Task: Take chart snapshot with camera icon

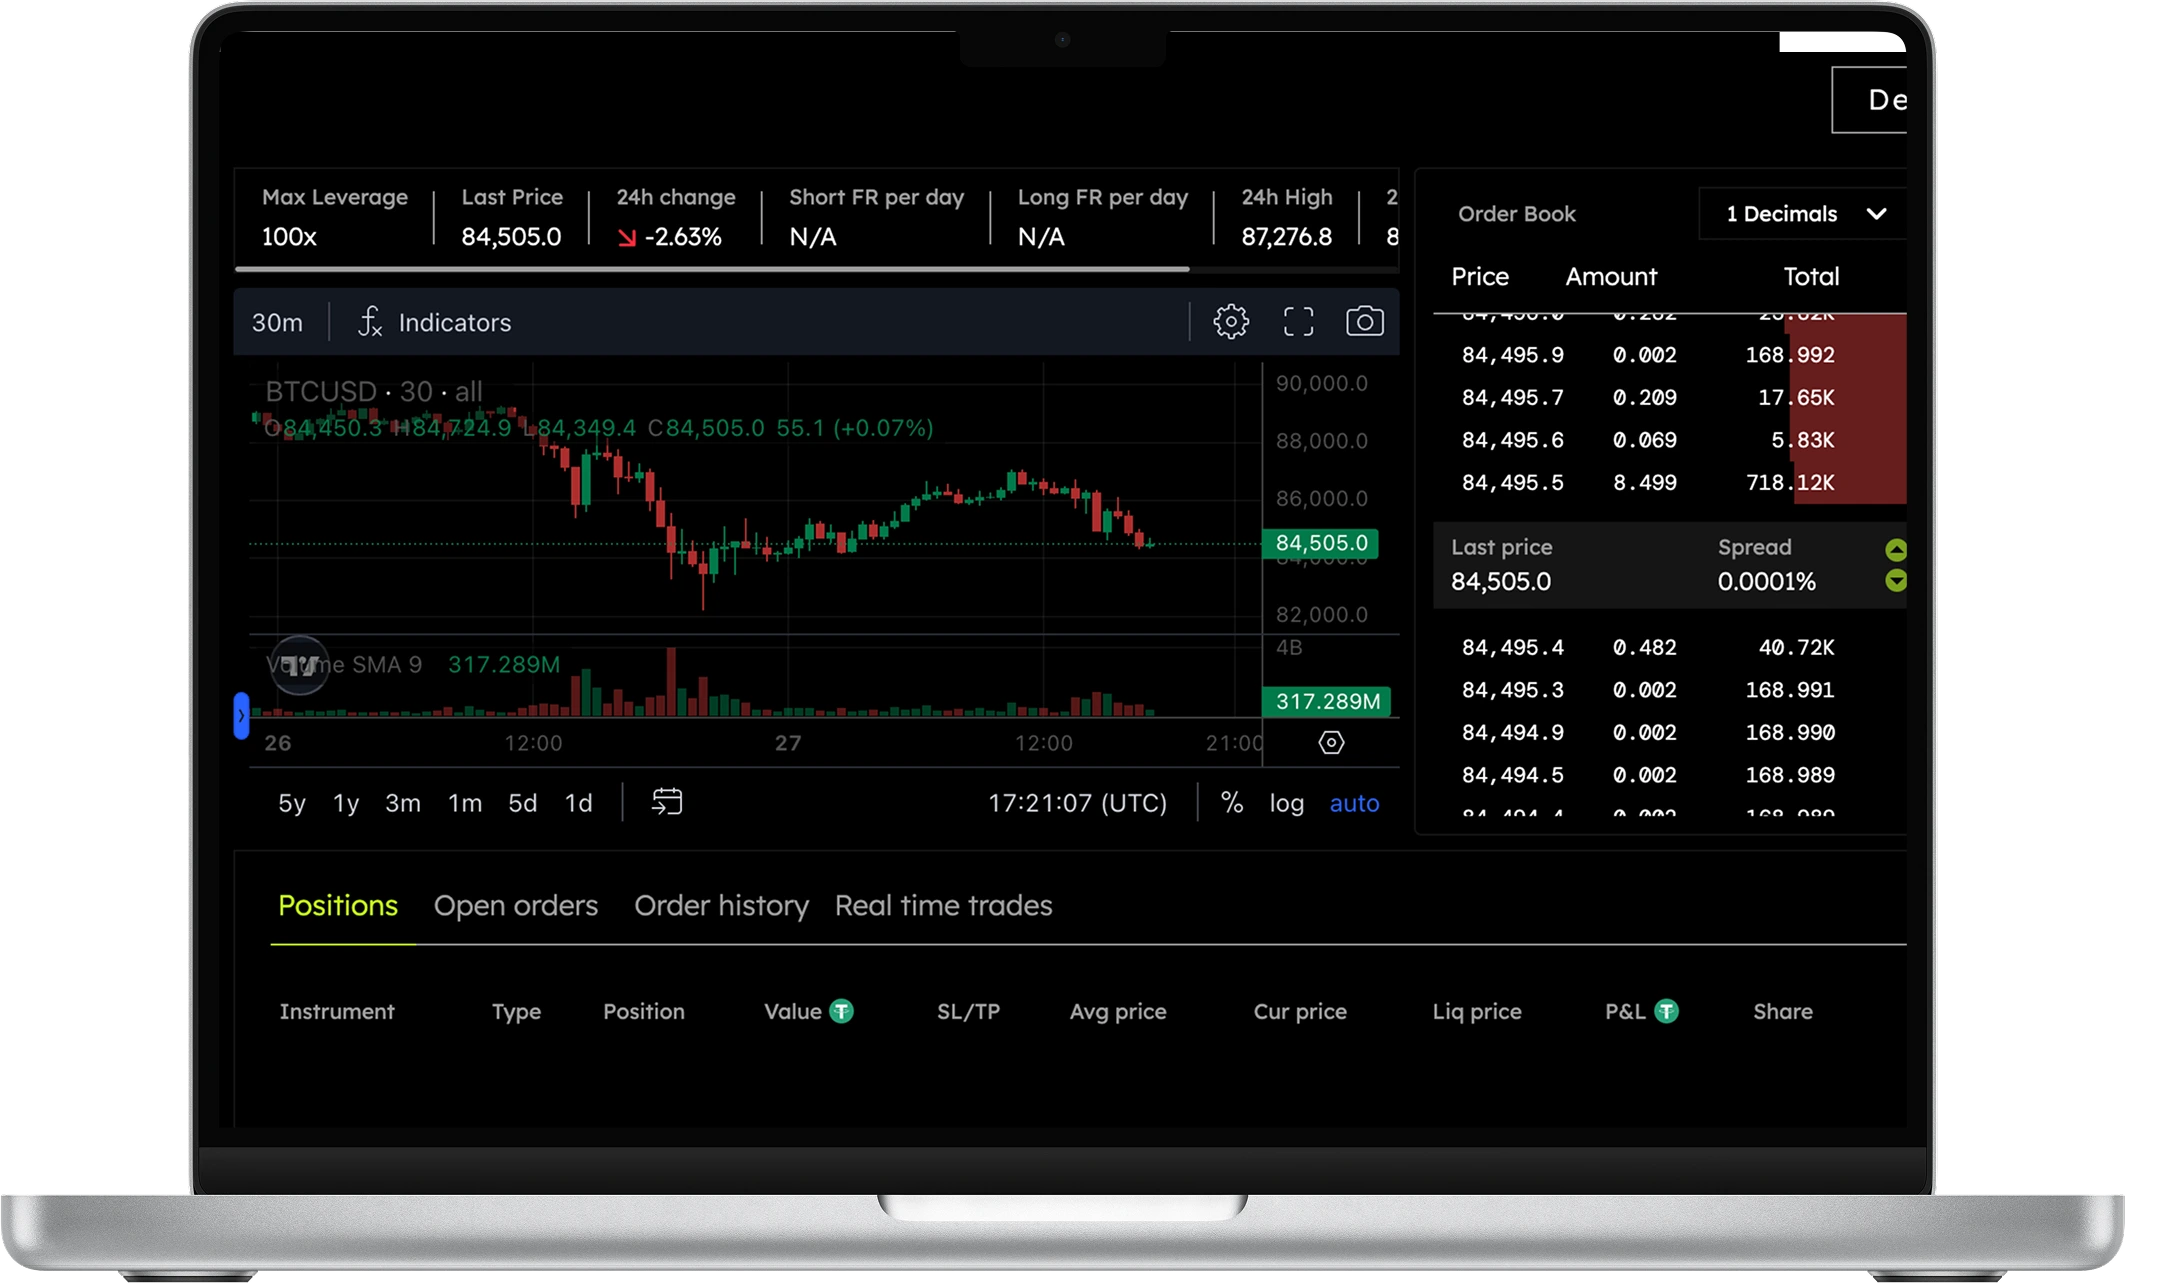Action: [x=1364, y=322]
